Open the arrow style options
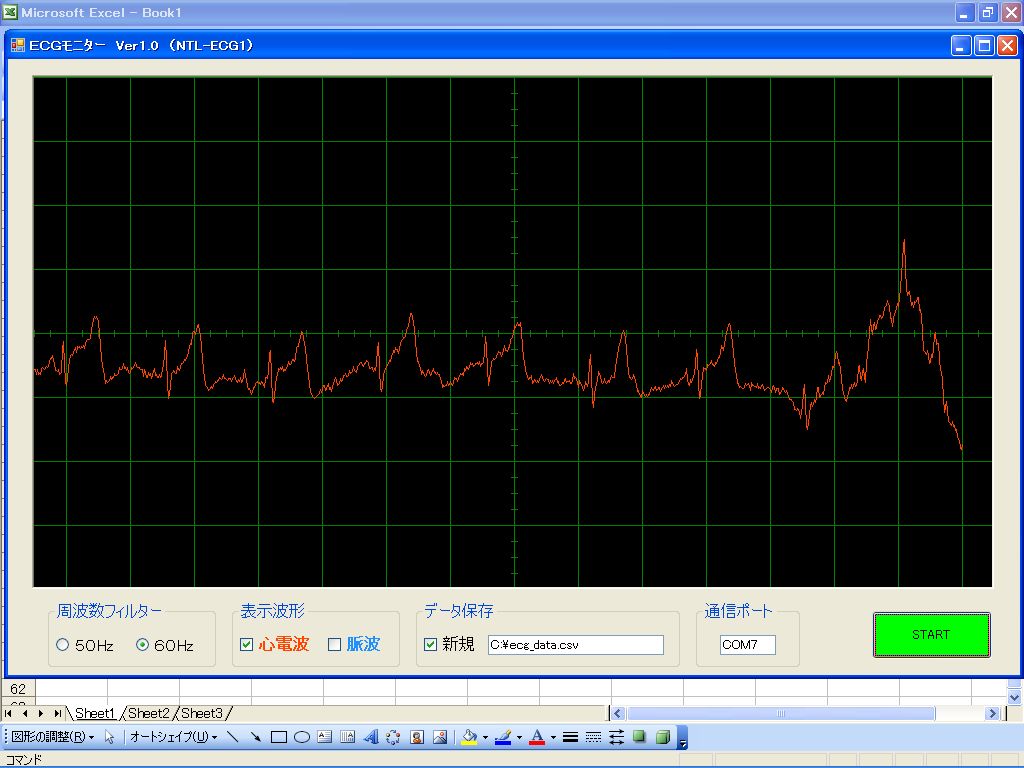This screenshot has width=1024, height=768. (616, 737)
